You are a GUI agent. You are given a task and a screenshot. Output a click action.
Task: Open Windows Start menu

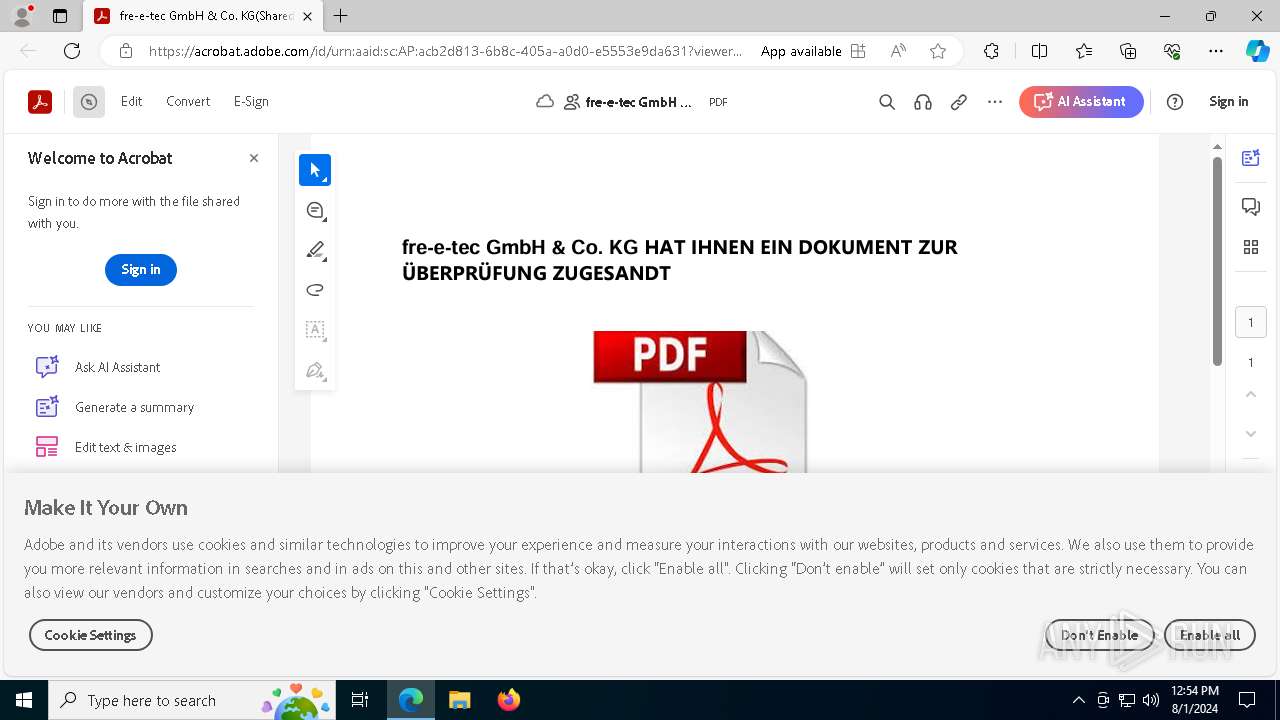coord(24,700)
